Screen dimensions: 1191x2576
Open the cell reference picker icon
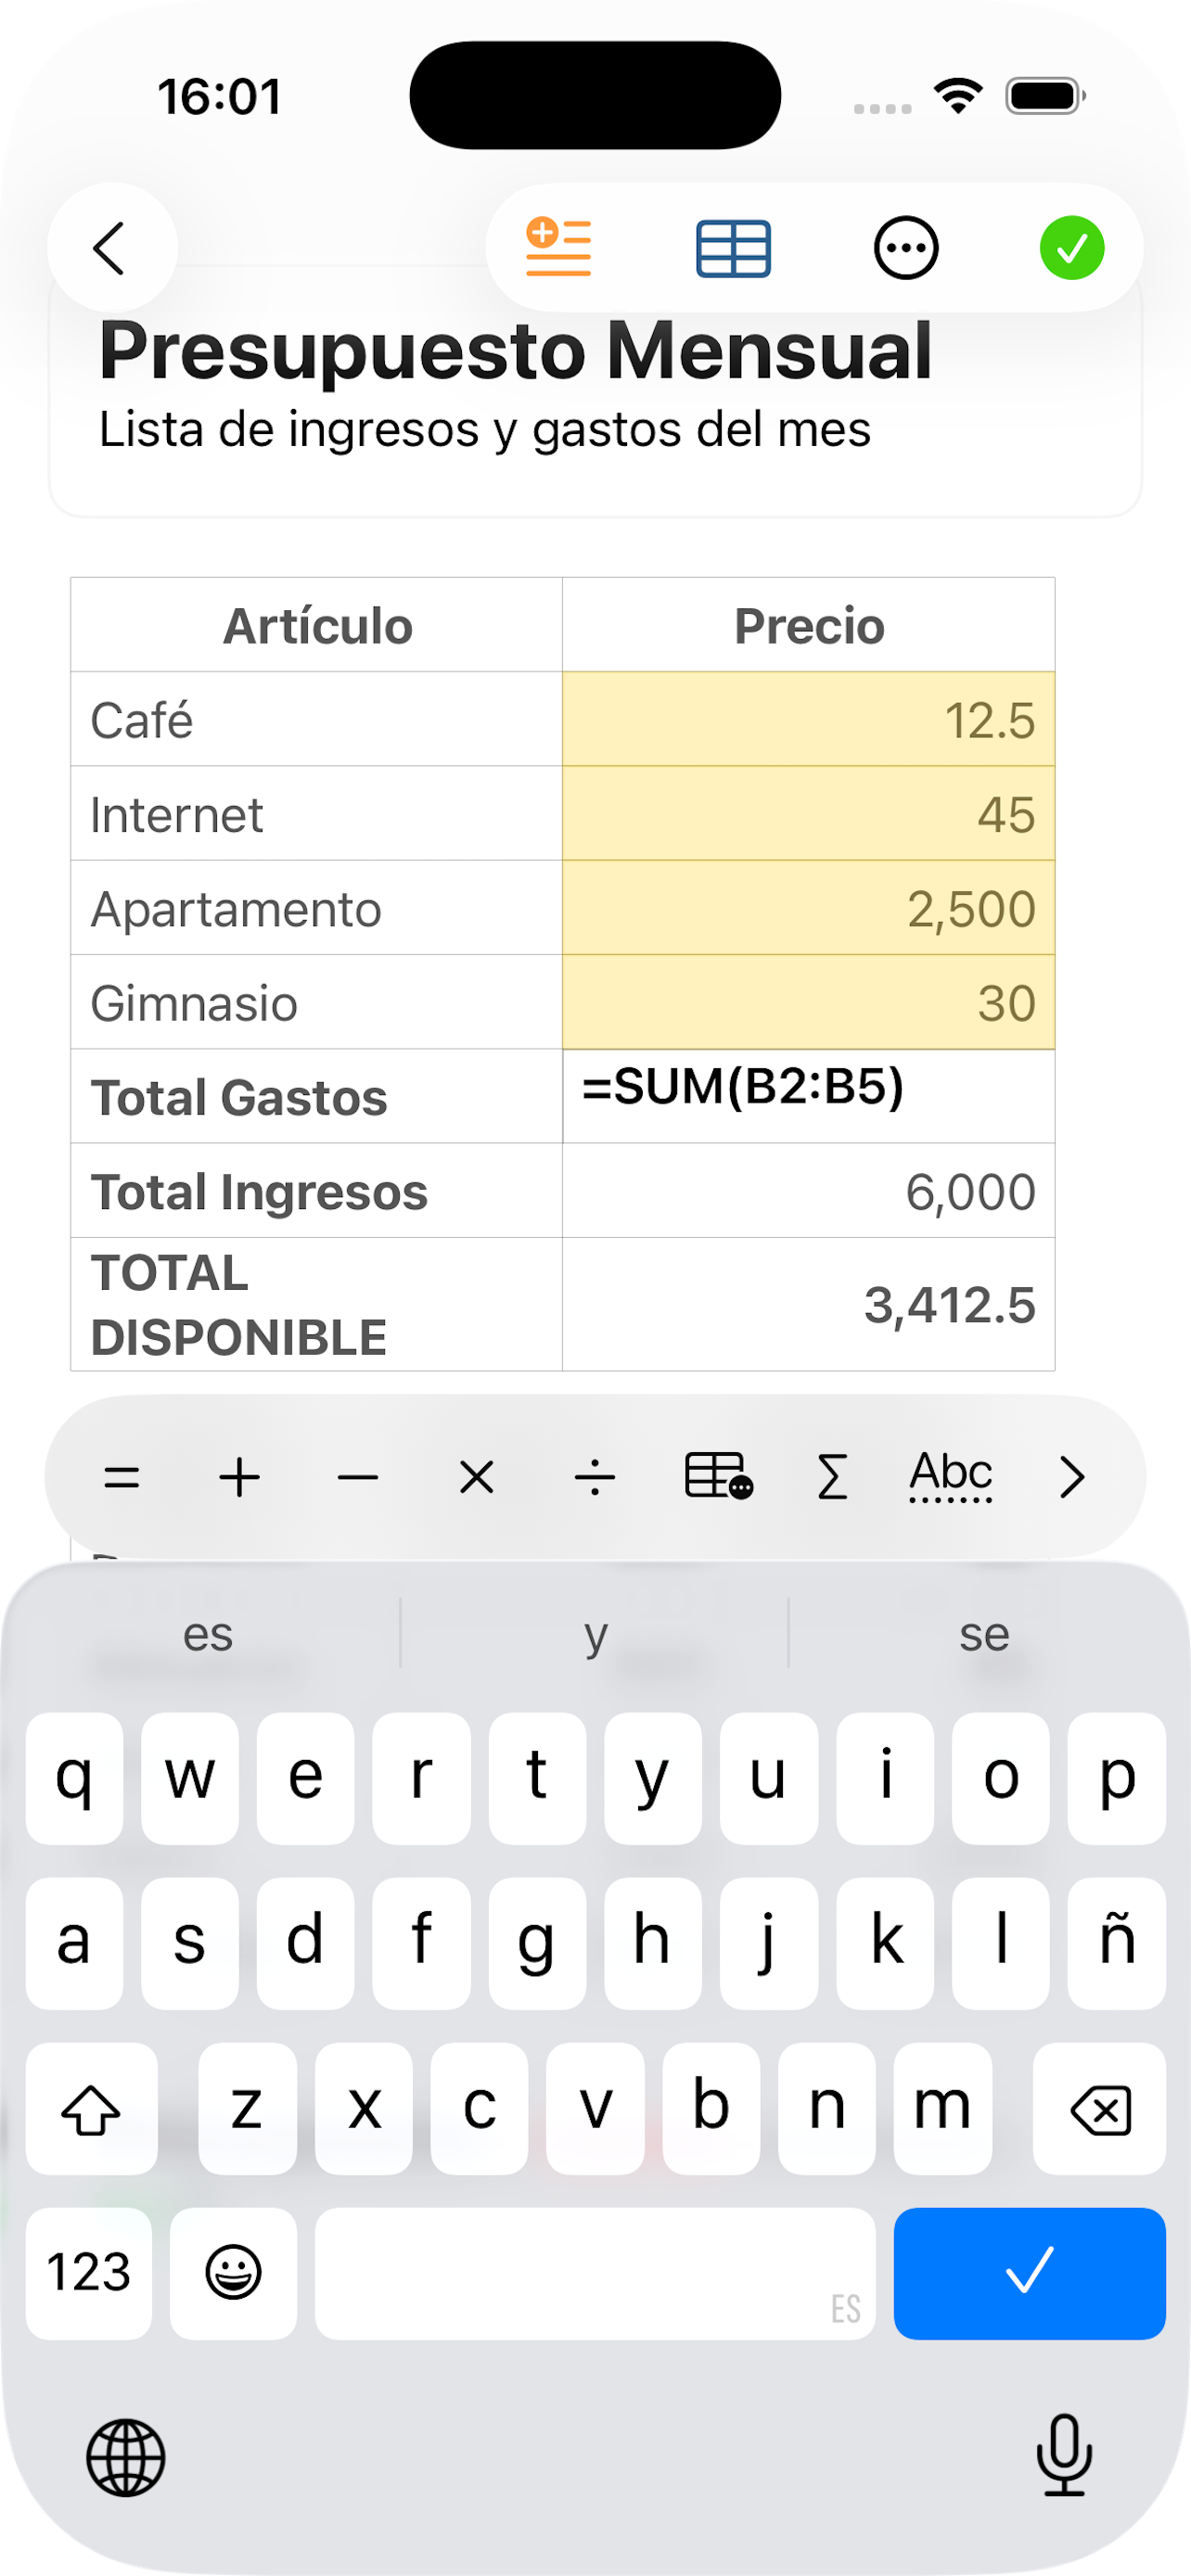point(718,1477)
